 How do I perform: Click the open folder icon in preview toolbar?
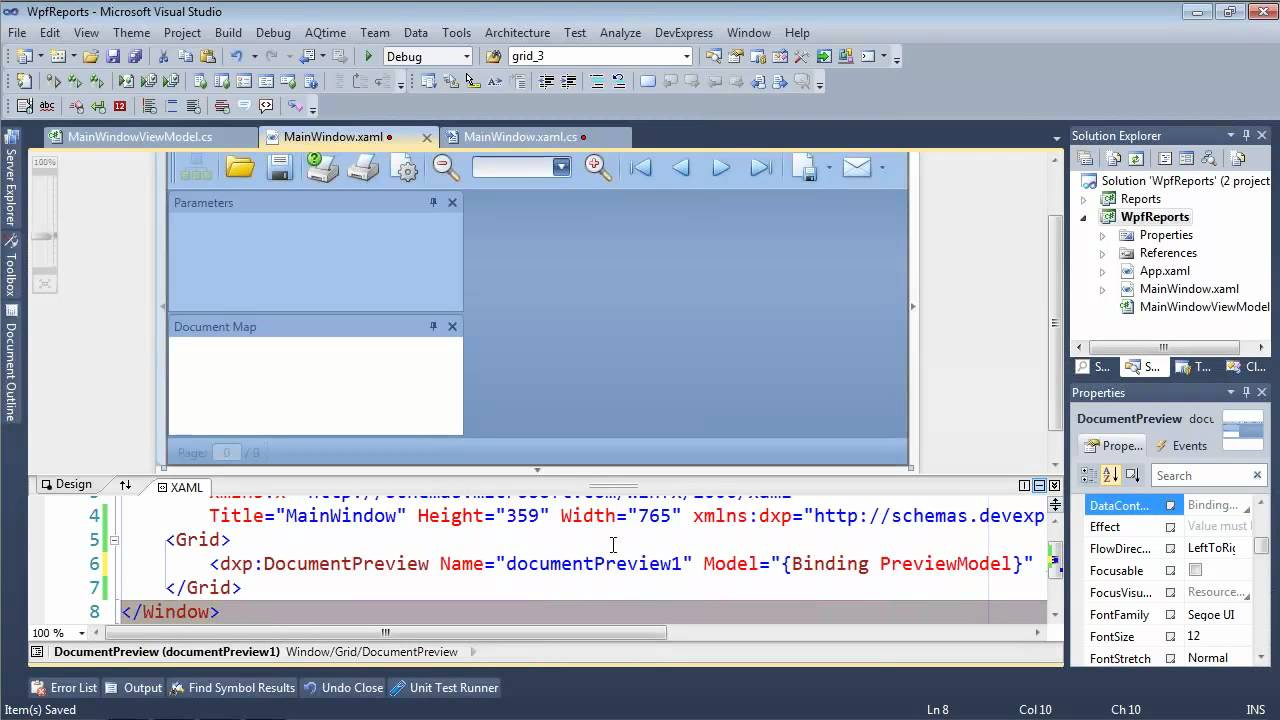[x=240, y=167]
